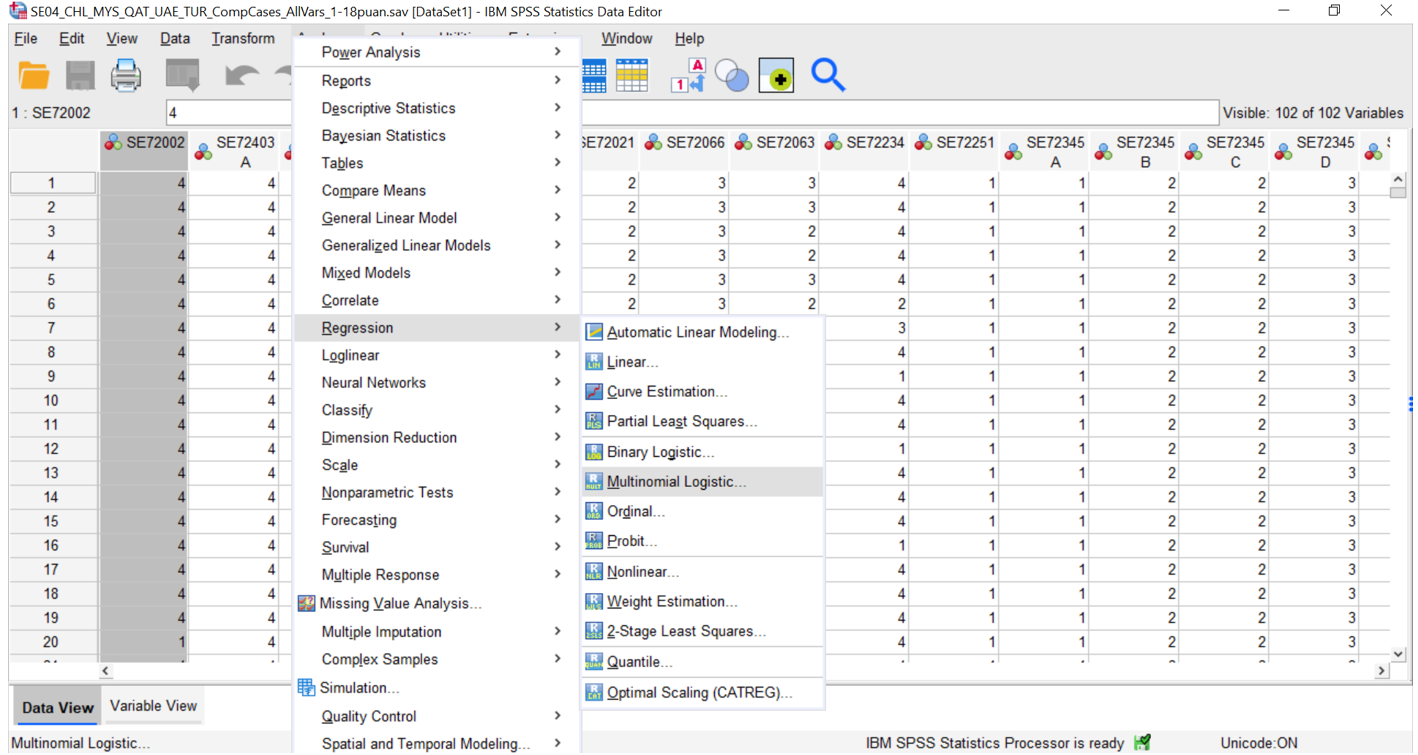1418x755 pixels.
Task: Open the Edit menu
Action: [x=71, y=38]
